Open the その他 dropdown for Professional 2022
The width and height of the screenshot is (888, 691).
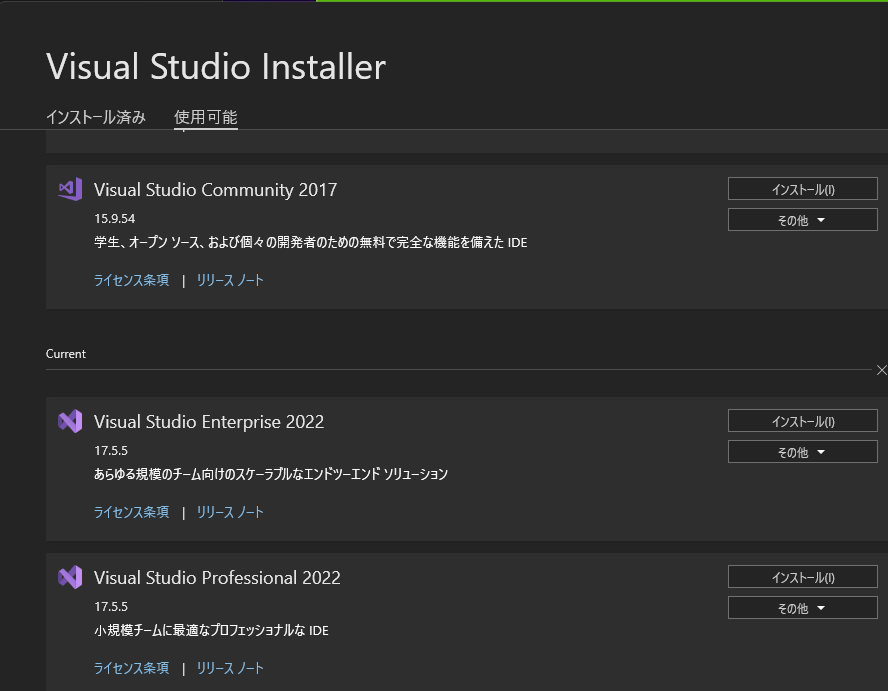(x=802, y=608)
